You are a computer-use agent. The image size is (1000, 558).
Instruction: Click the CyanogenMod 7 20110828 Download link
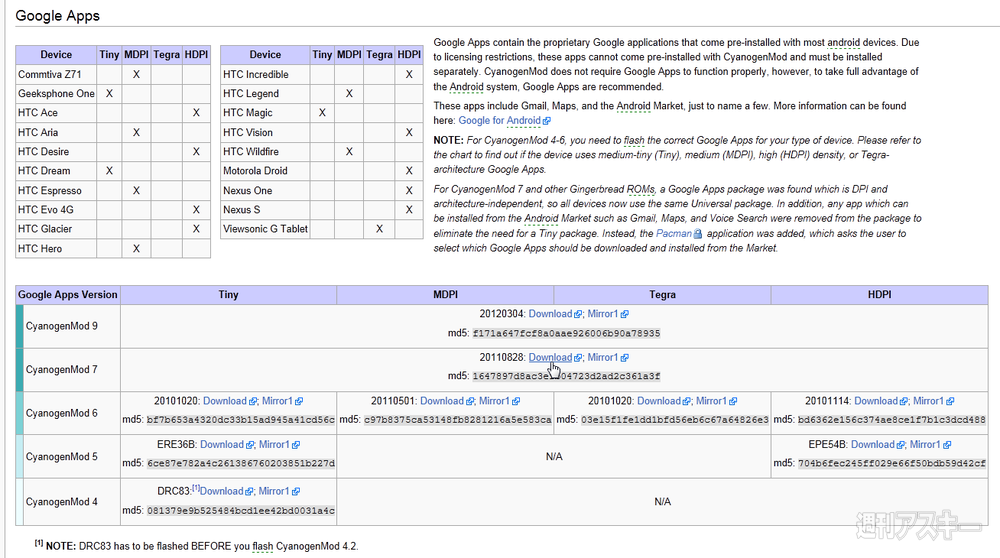(x=550, y=358)
